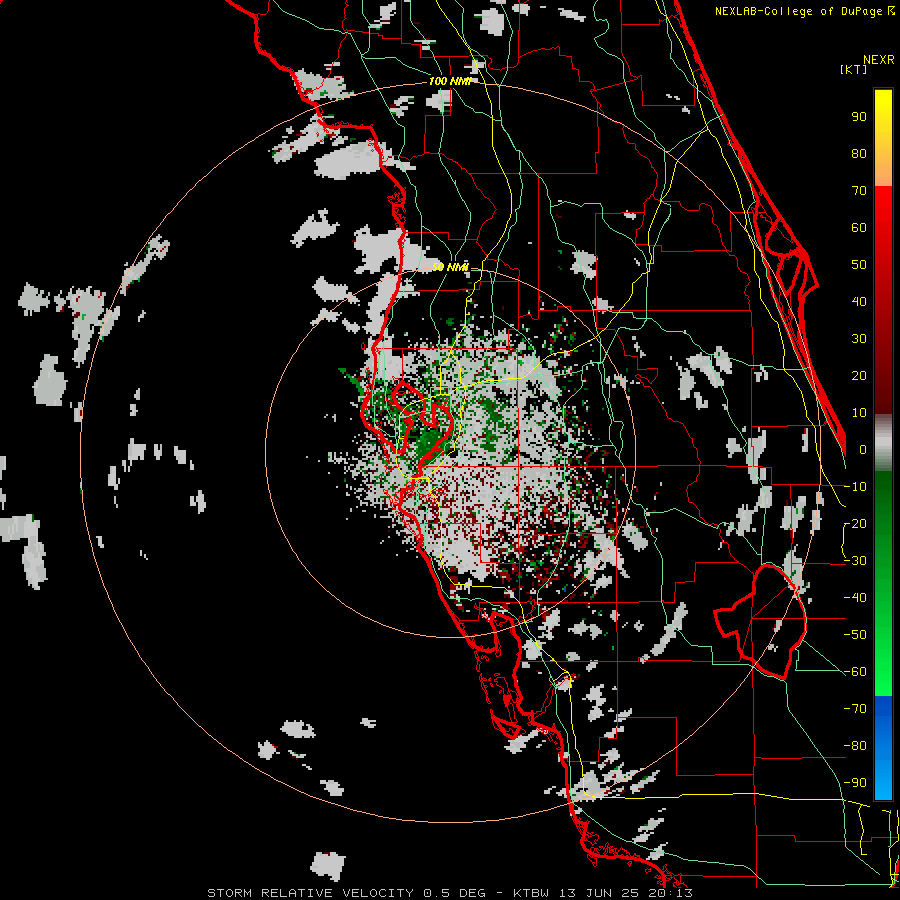Image resolution: width=900 pixels, height=900 pixels.
Task: Select the positive 40 knot scale label
Action: [859, 301]
